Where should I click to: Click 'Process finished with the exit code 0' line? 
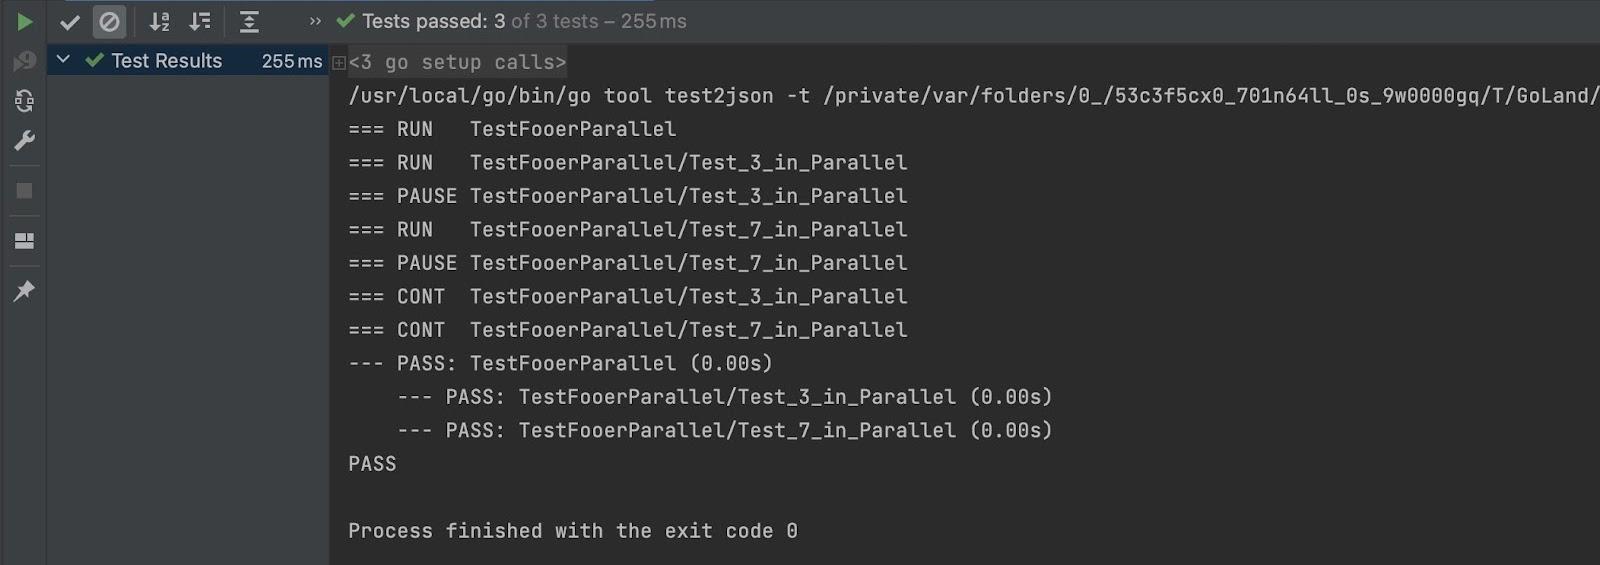tap(572, 531)
